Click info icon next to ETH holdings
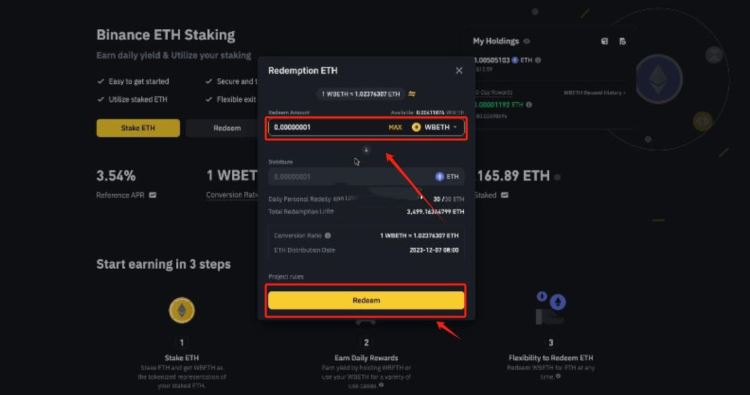Viewport: 750px width, 395px height. tap(538, 60)
